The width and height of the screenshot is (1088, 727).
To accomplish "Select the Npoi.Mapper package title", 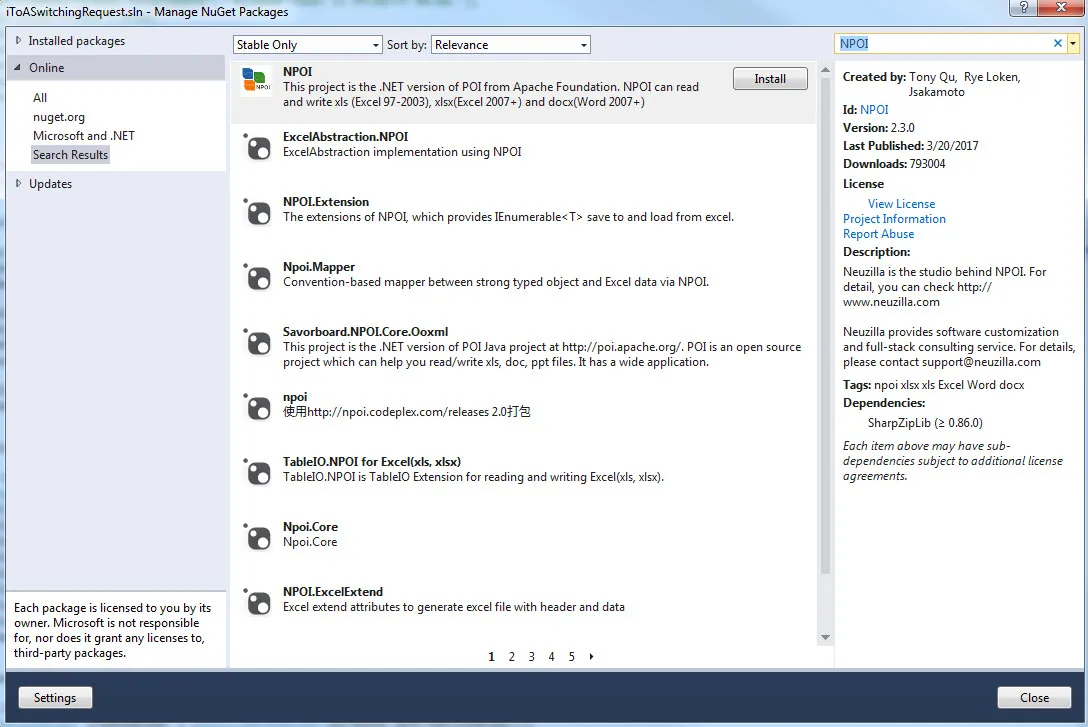I will pos(318,266).
